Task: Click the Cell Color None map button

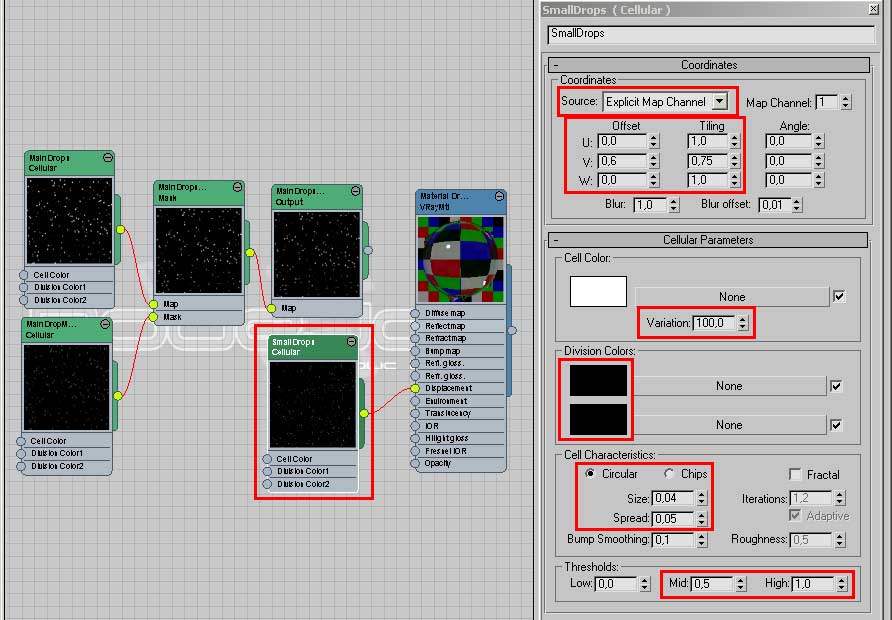Action: (x=732, y=297)
